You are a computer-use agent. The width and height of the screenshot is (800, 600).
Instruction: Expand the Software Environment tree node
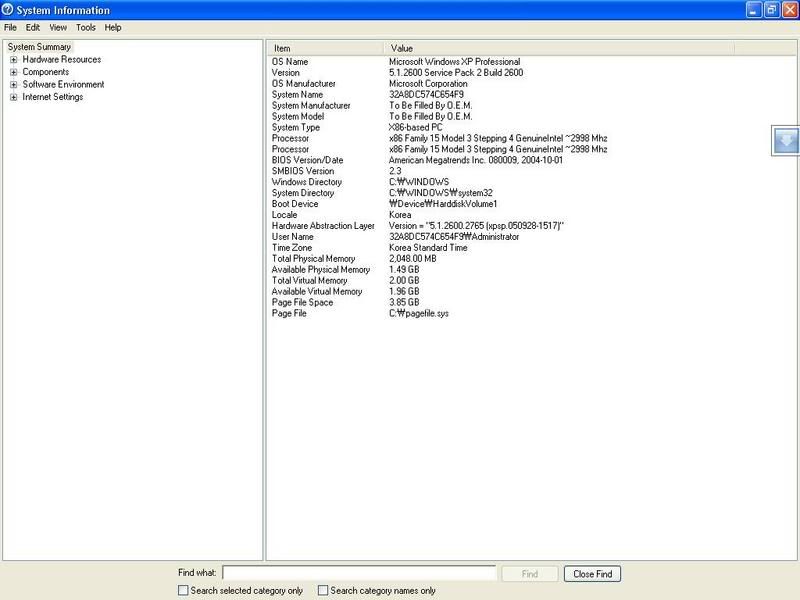coord(13,85)
